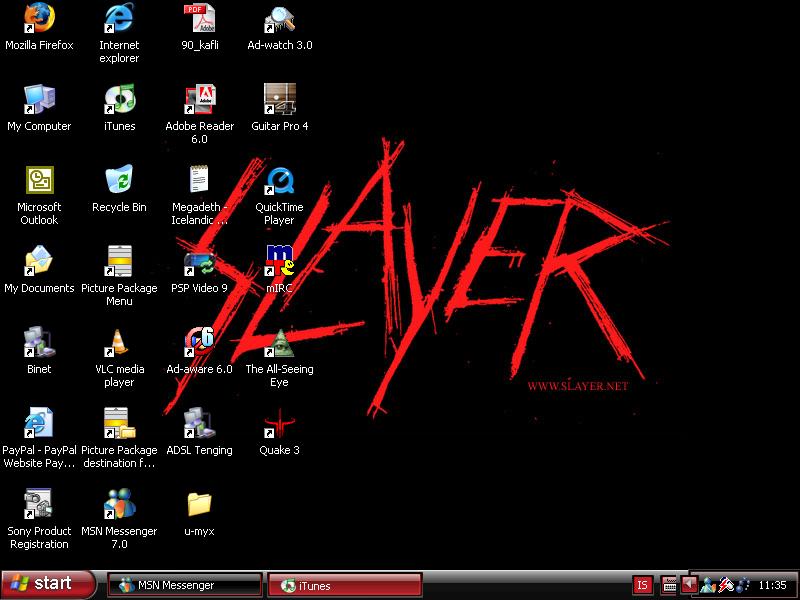Switch to the MSN Messenger taskbar button
Viewport: 800px width, 600px height.
point(185,585)
